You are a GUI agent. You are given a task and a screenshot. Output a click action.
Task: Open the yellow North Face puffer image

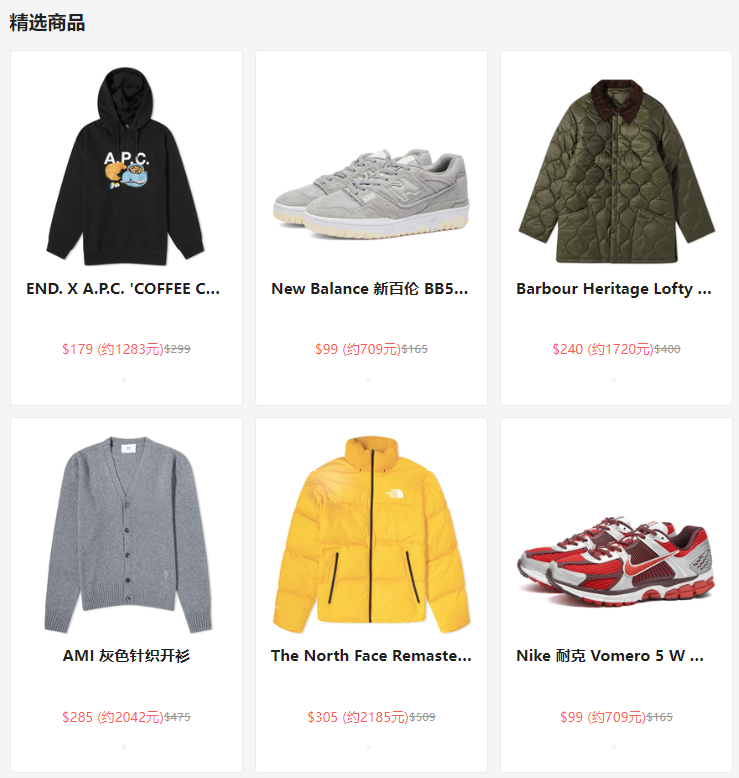point(371,535)
